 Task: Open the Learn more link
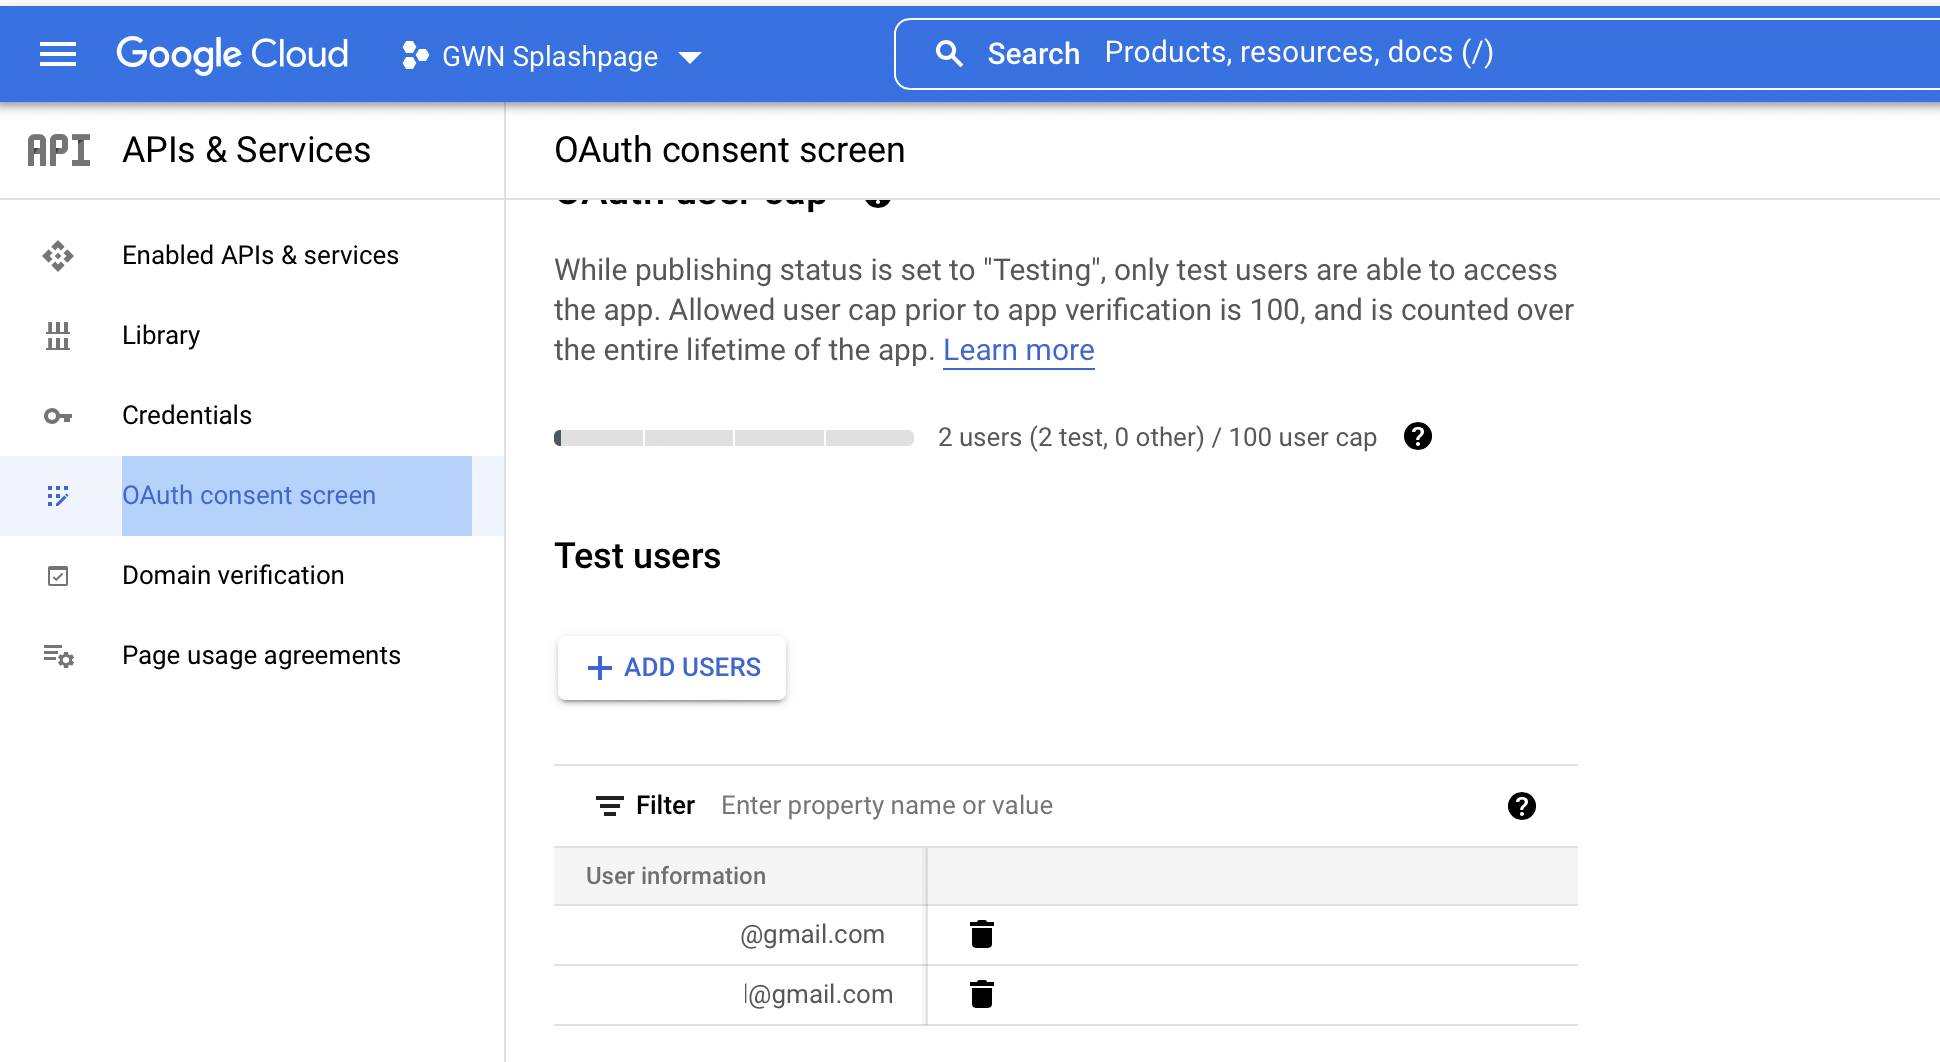pyautogui.click(x=1018, y=350)
